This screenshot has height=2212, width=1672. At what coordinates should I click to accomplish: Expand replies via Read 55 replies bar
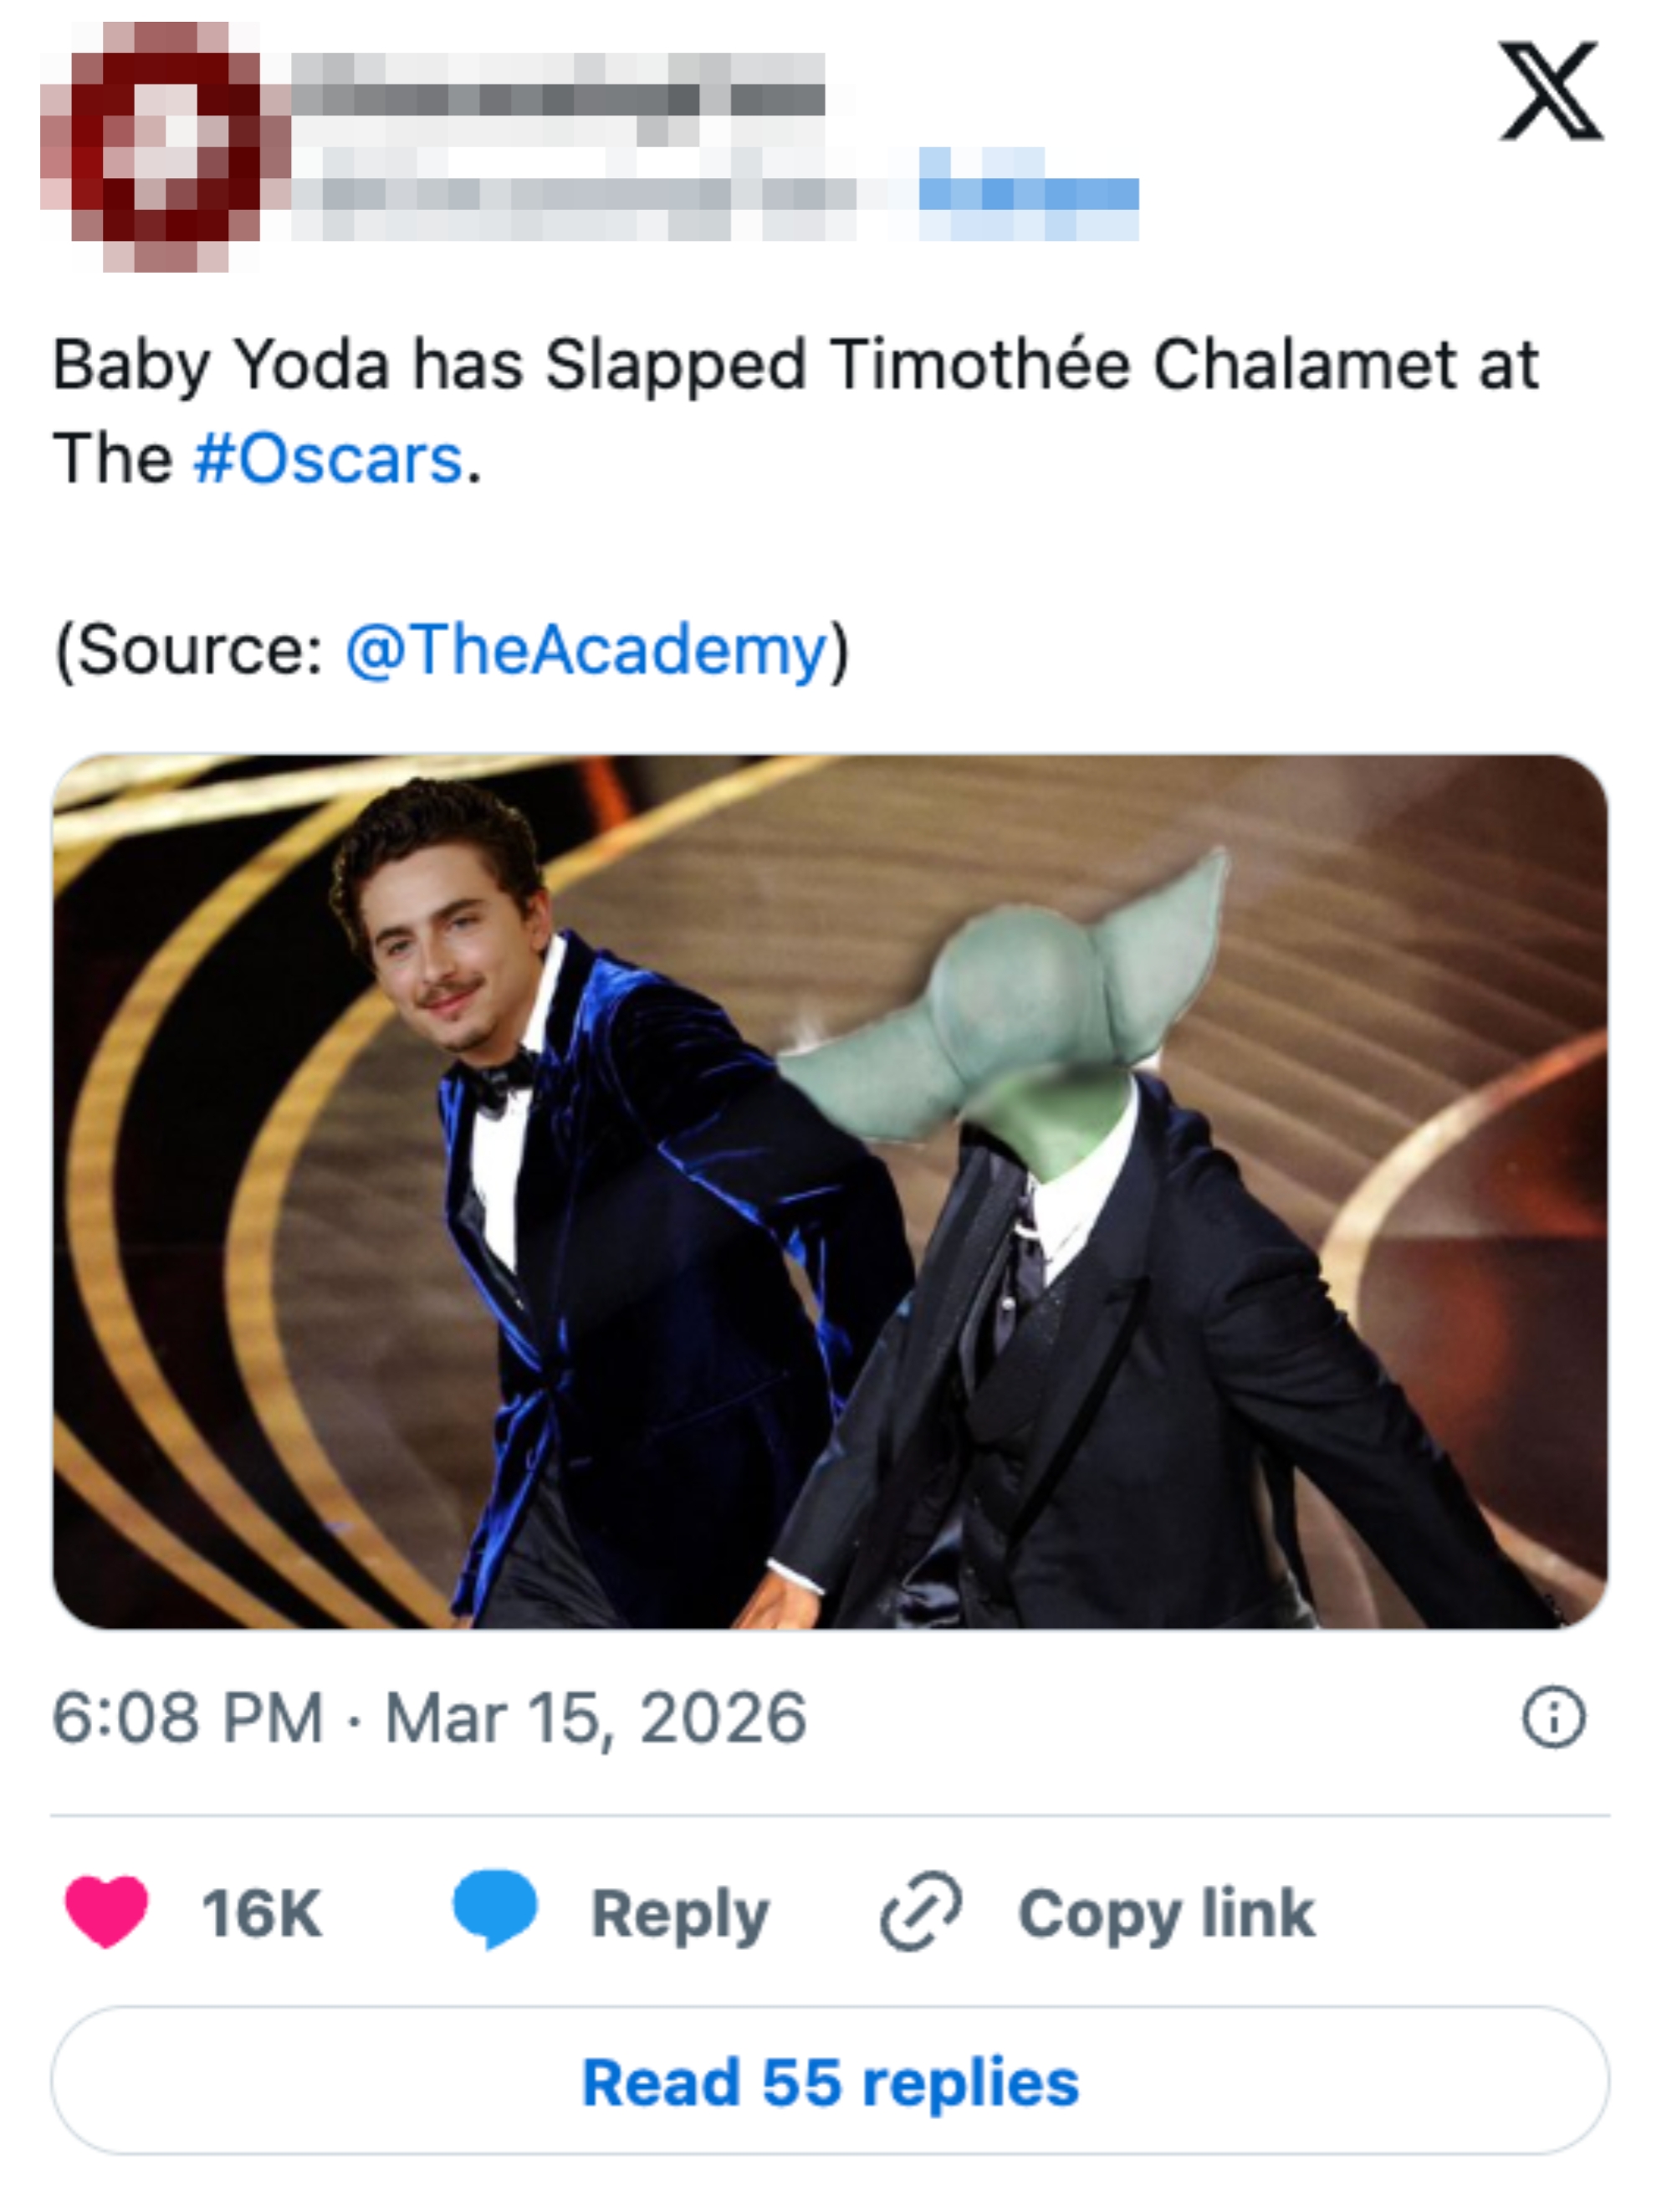(x=836, y=2085)
